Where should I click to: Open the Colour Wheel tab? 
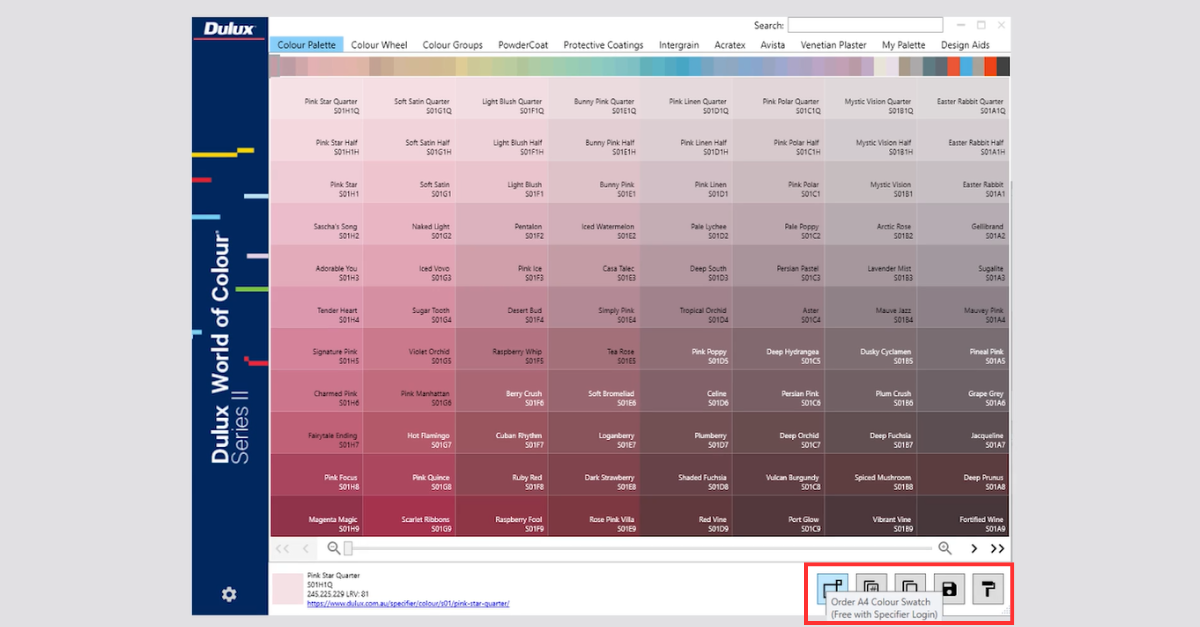point(379,45)
